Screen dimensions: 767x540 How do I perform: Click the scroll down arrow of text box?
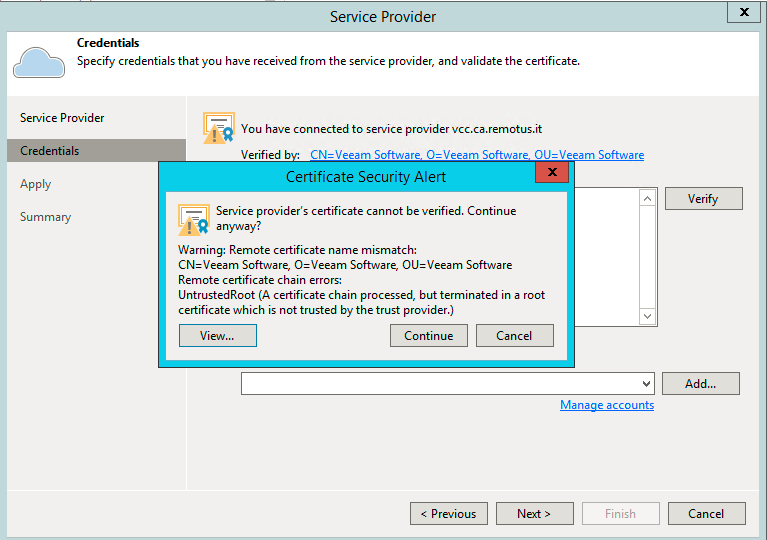pos(647,316)
